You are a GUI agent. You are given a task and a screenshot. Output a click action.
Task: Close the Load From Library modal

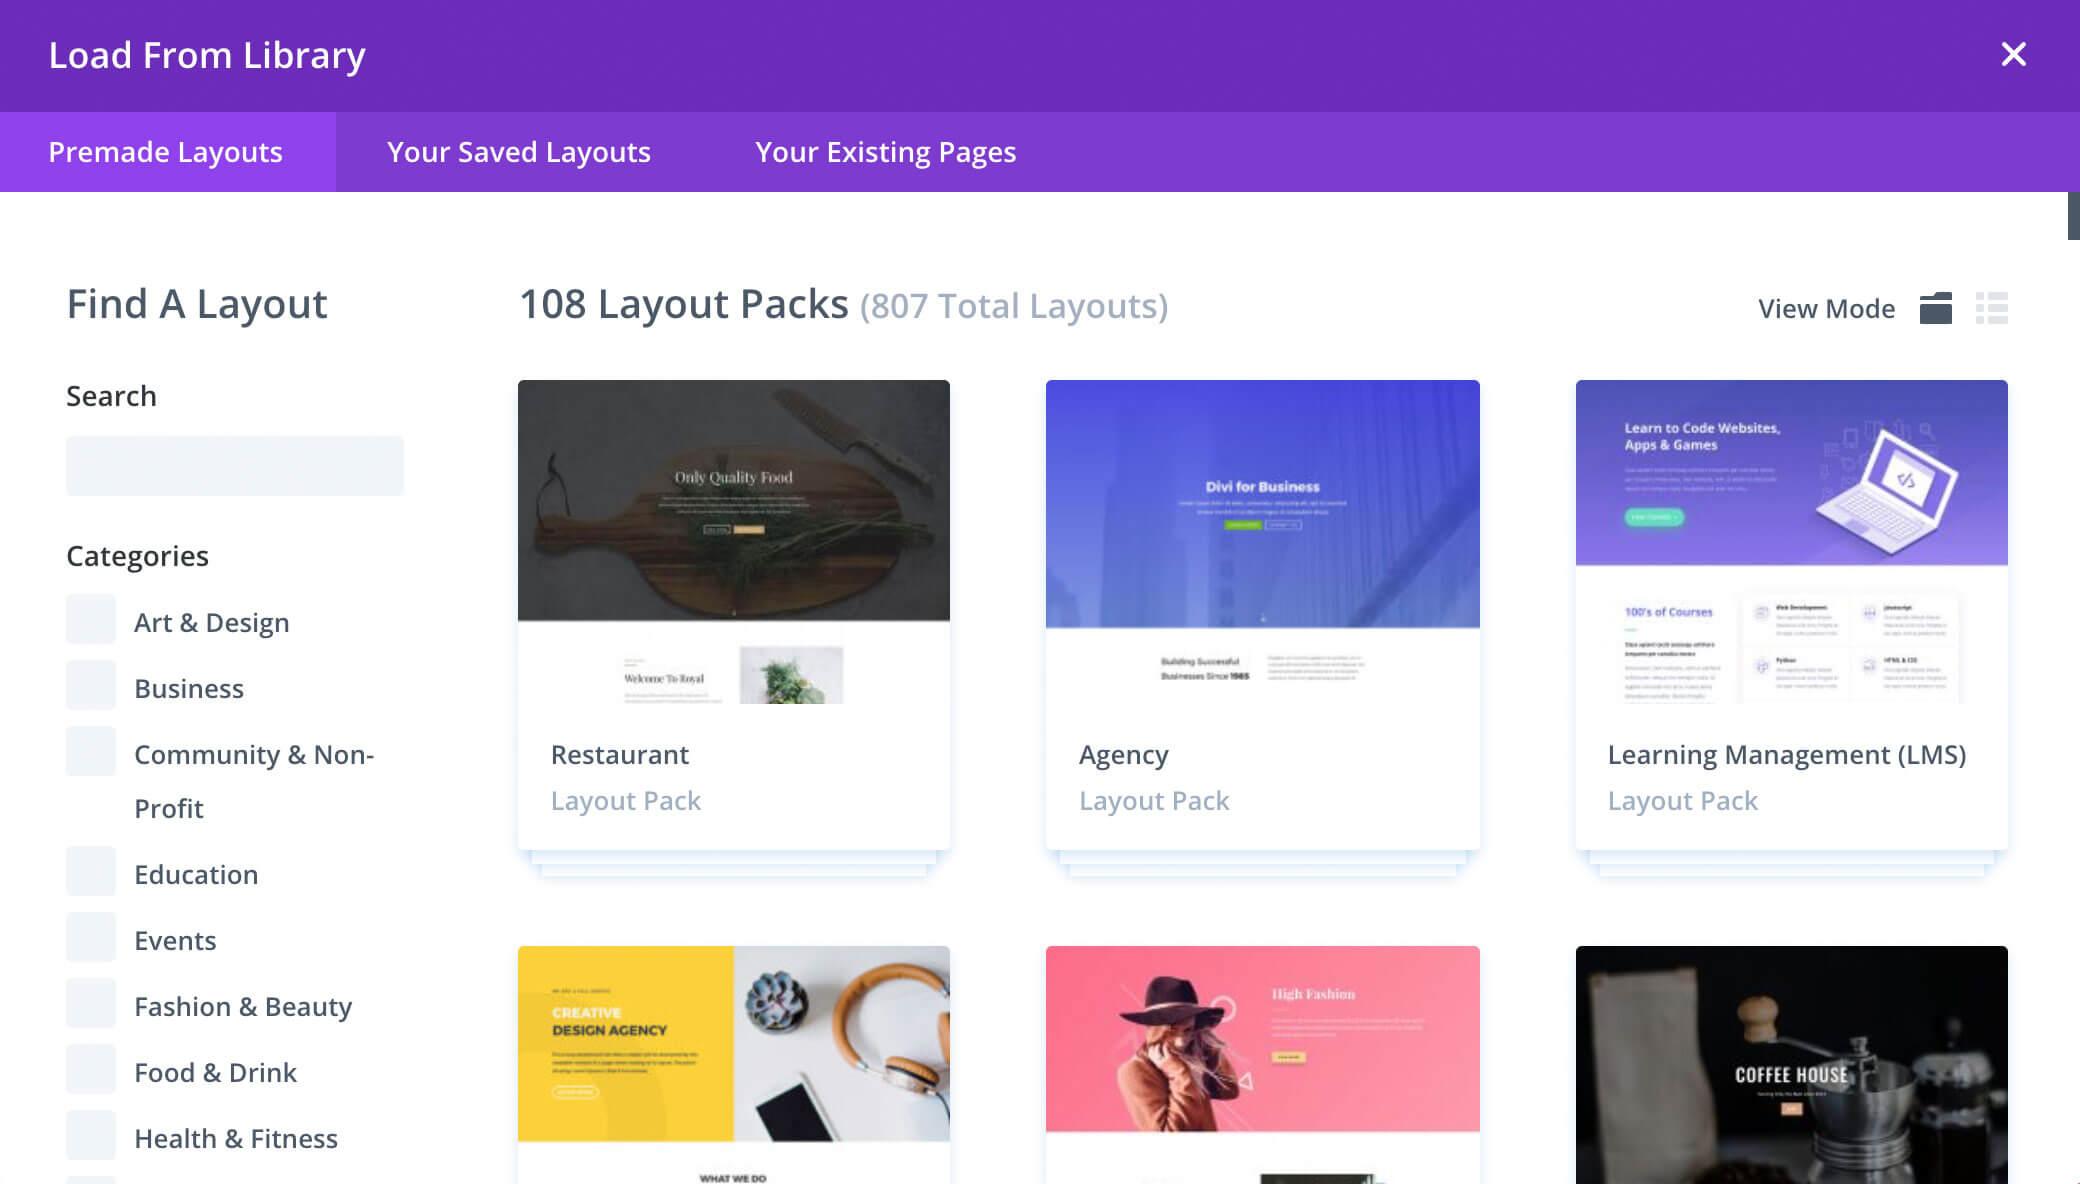2012,55
